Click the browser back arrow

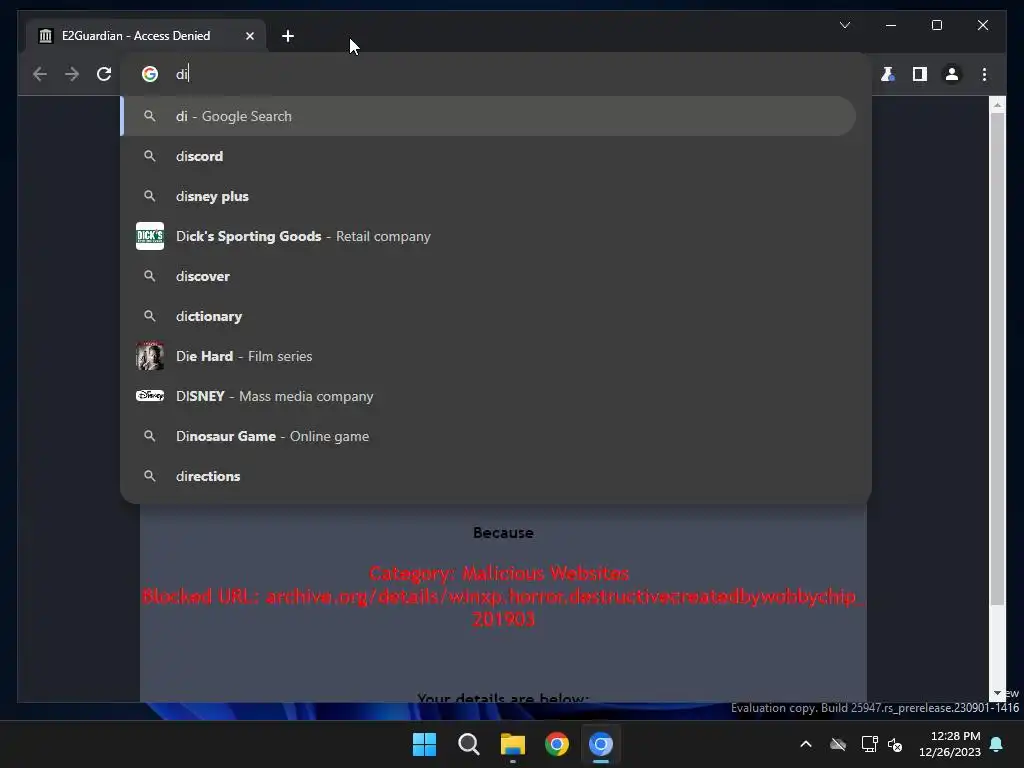tap(40, 74)
